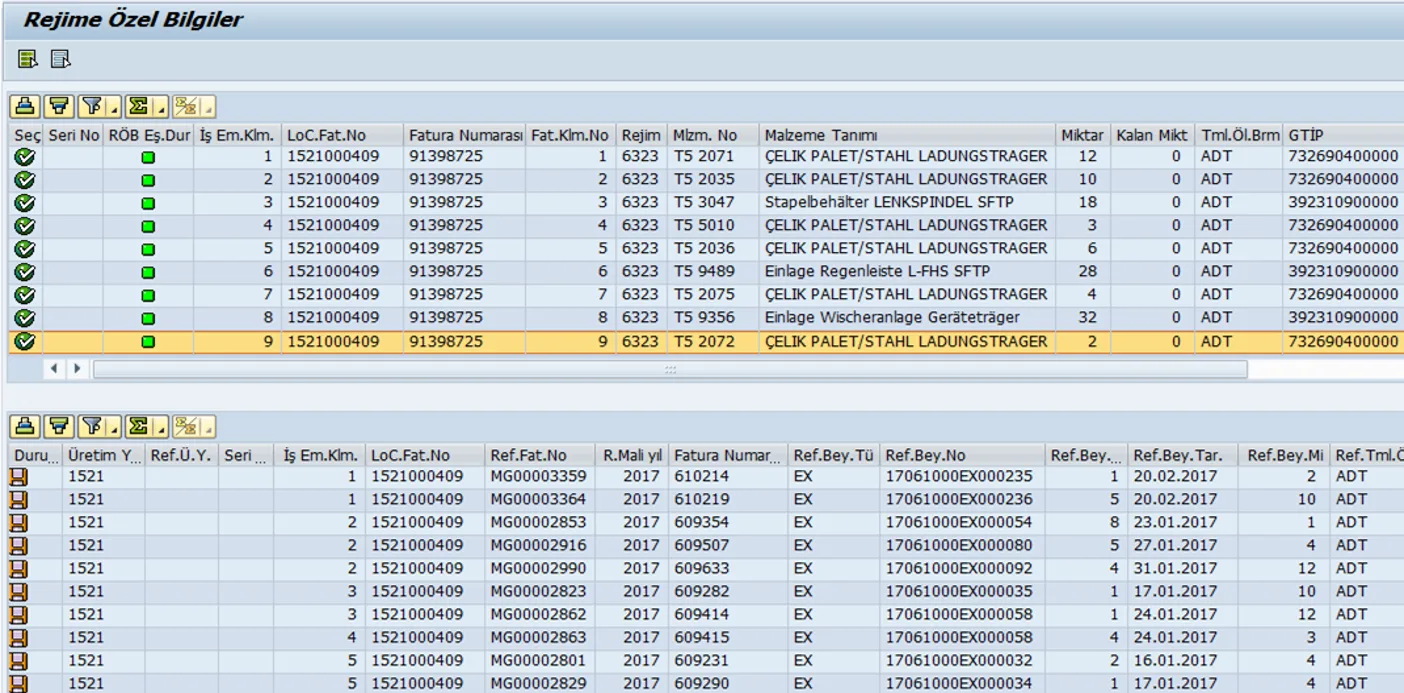Click the Sigma total icon of lower table
This screenshot has width=1404, height=693.
(138, 427)
